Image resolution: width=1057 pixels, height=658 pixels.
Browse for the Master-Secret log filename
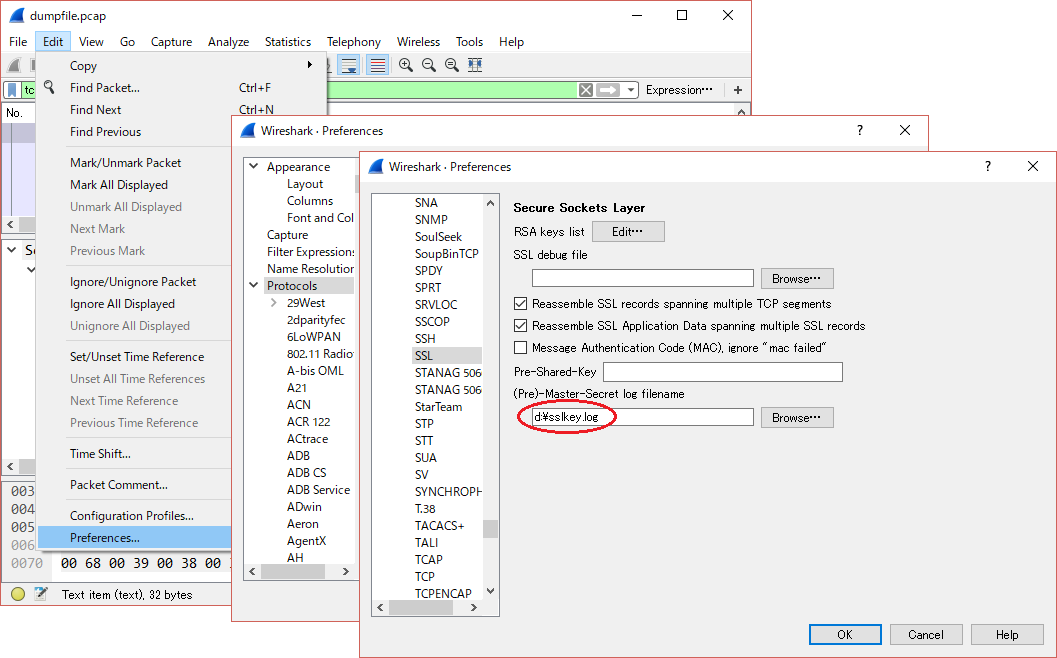pos(796,417)
